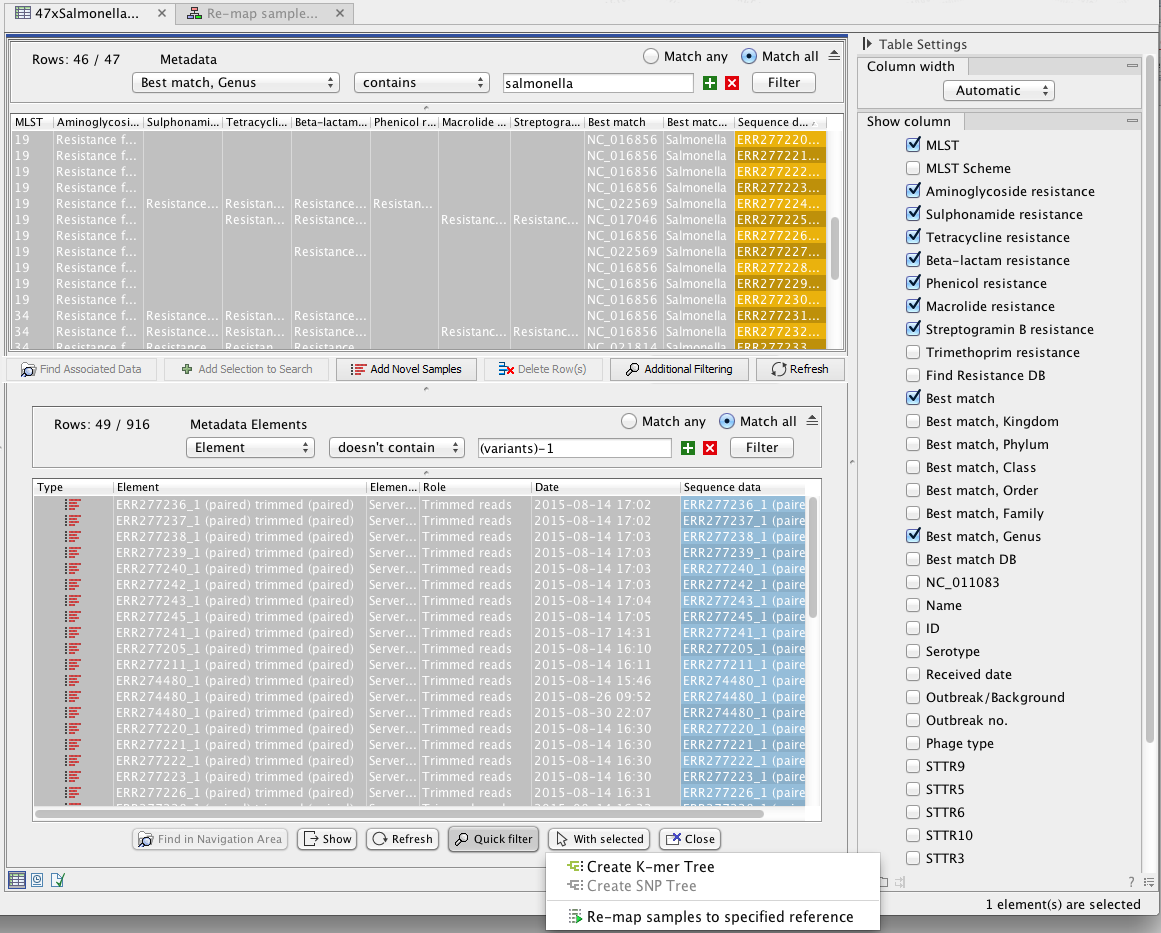
Task: Remove the filter row in Metadata Elements
Action: coord(710,448)
